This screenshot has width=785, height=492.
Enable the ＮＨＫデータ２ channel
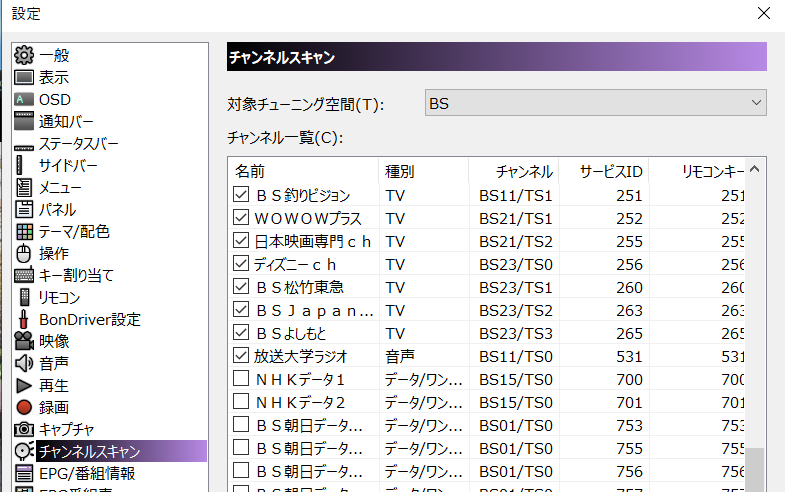241,401
